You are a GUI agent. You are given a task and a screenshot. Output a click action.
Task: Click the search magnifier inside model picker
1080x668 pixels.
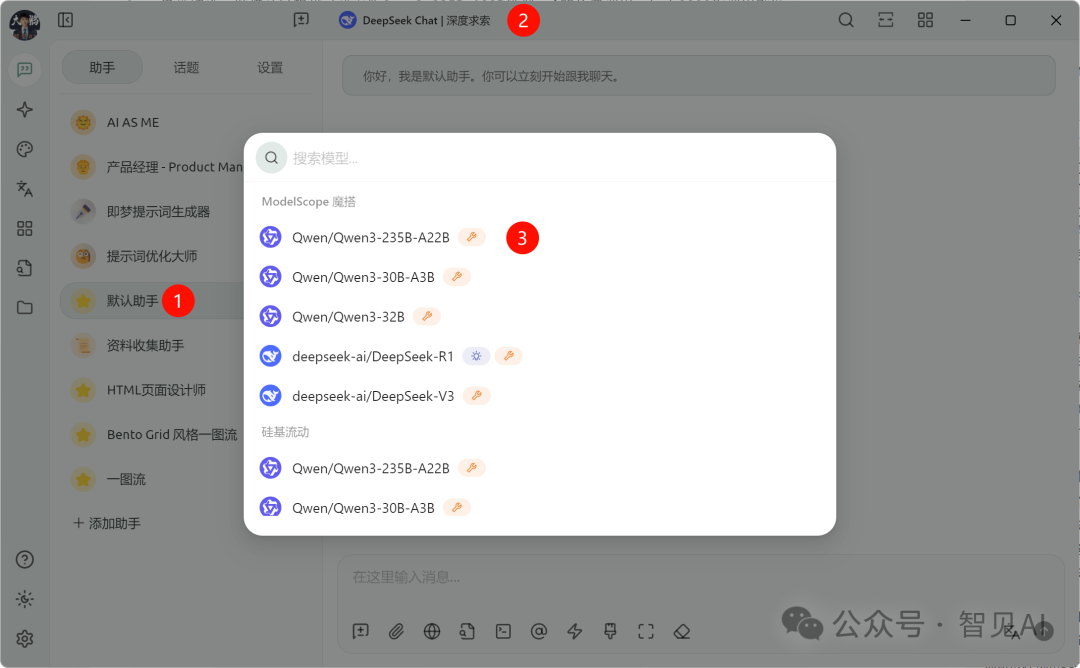pyautogui.click(x=271, y=158)
